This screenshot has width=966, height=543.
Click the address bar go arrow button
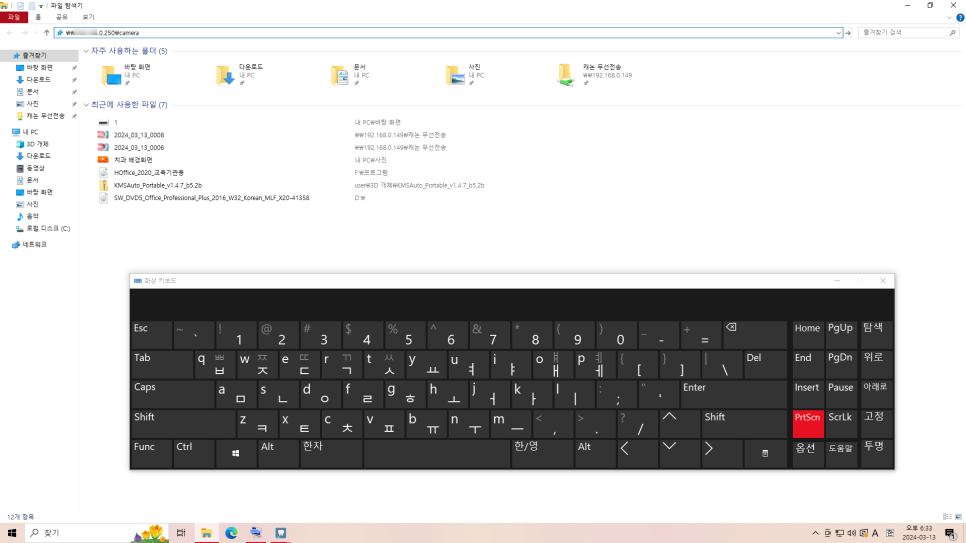click(x=848, y=33)
